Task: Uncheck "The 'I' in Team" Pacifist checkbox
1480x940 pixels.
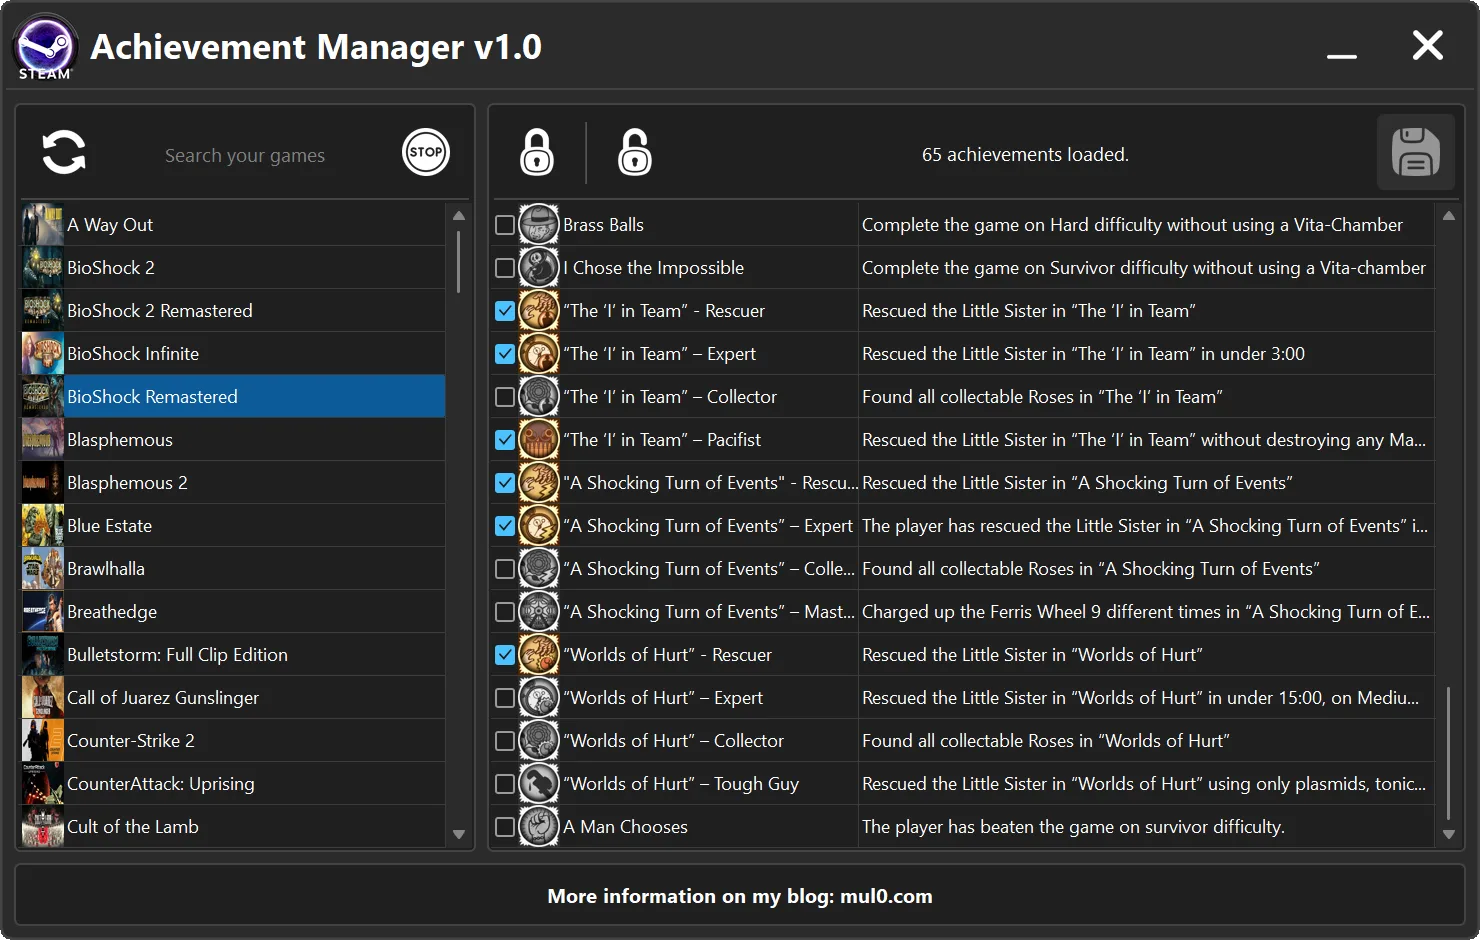Action: pos(505,440)
